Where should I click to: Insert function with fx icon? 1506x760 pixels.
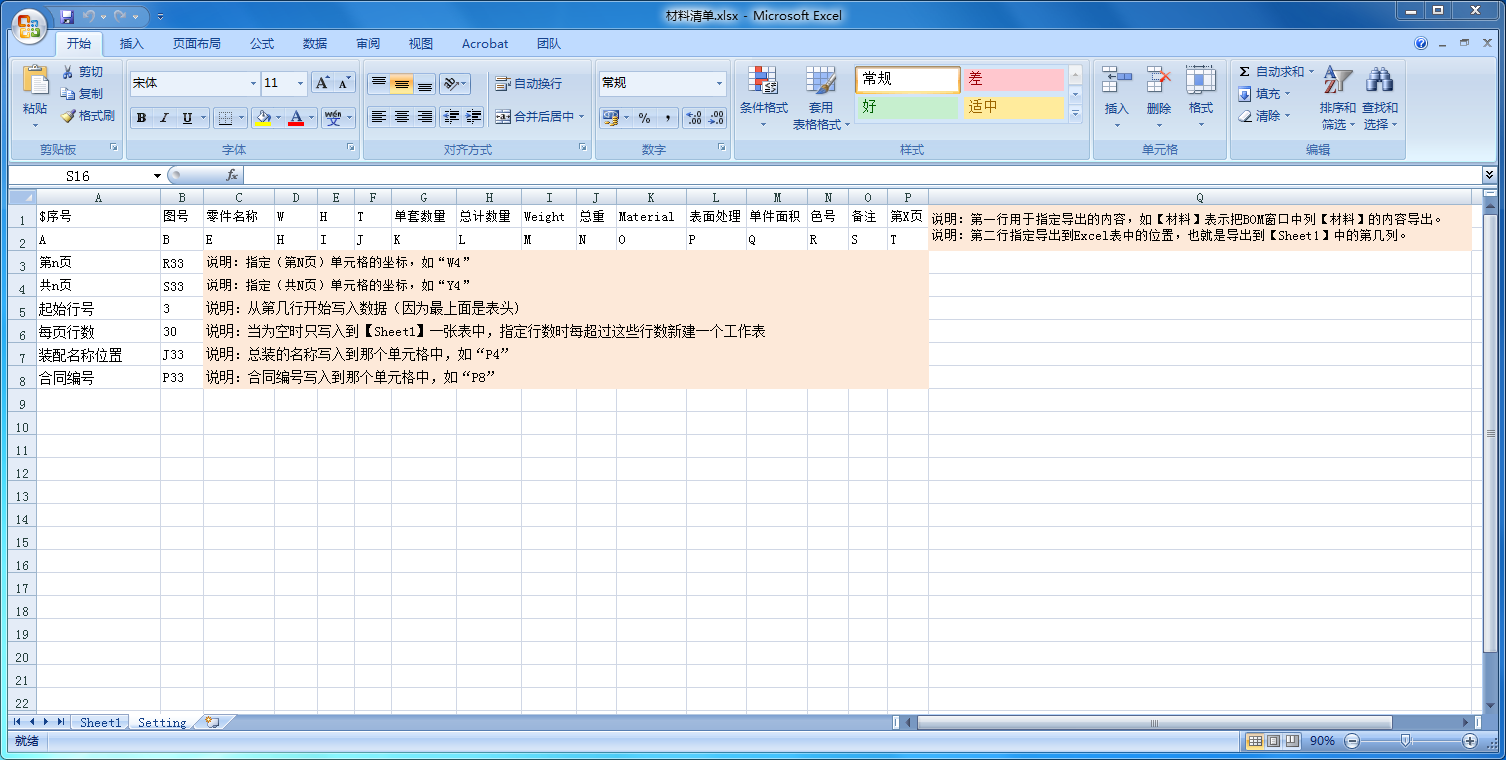coord(232,175)
